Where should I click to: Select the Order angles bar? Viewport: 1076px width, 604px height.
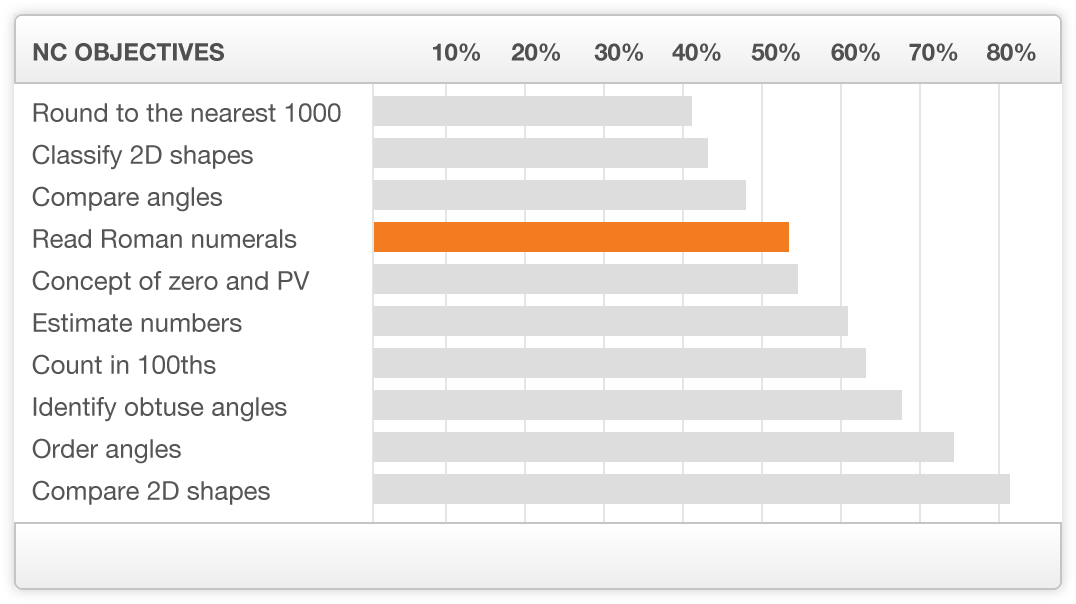664,447
